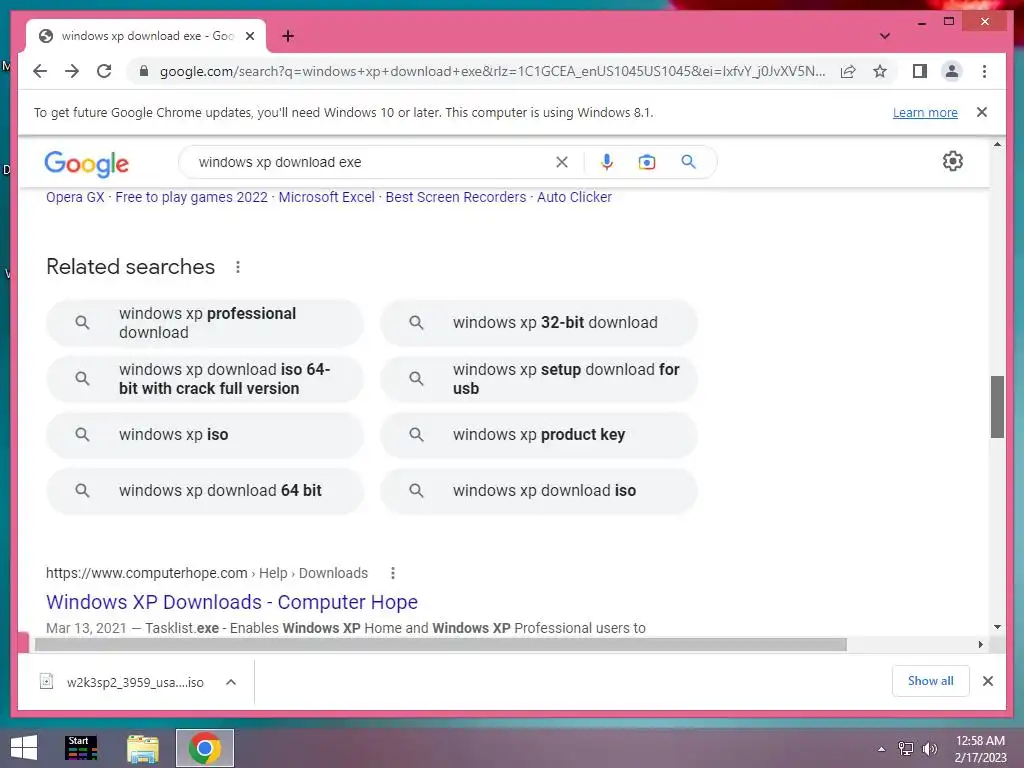The image size is (1024, 768).
Task: View site information padlock icon
Action: pyautogui.click(x=144, y=71)
